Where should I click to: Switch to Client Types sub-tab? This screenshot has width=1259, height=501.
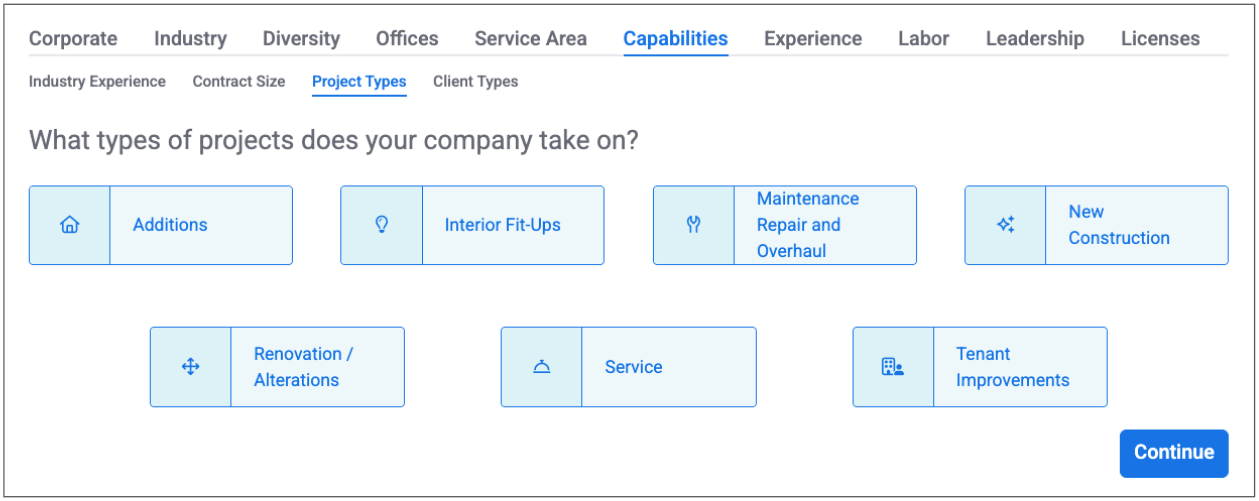475,82
